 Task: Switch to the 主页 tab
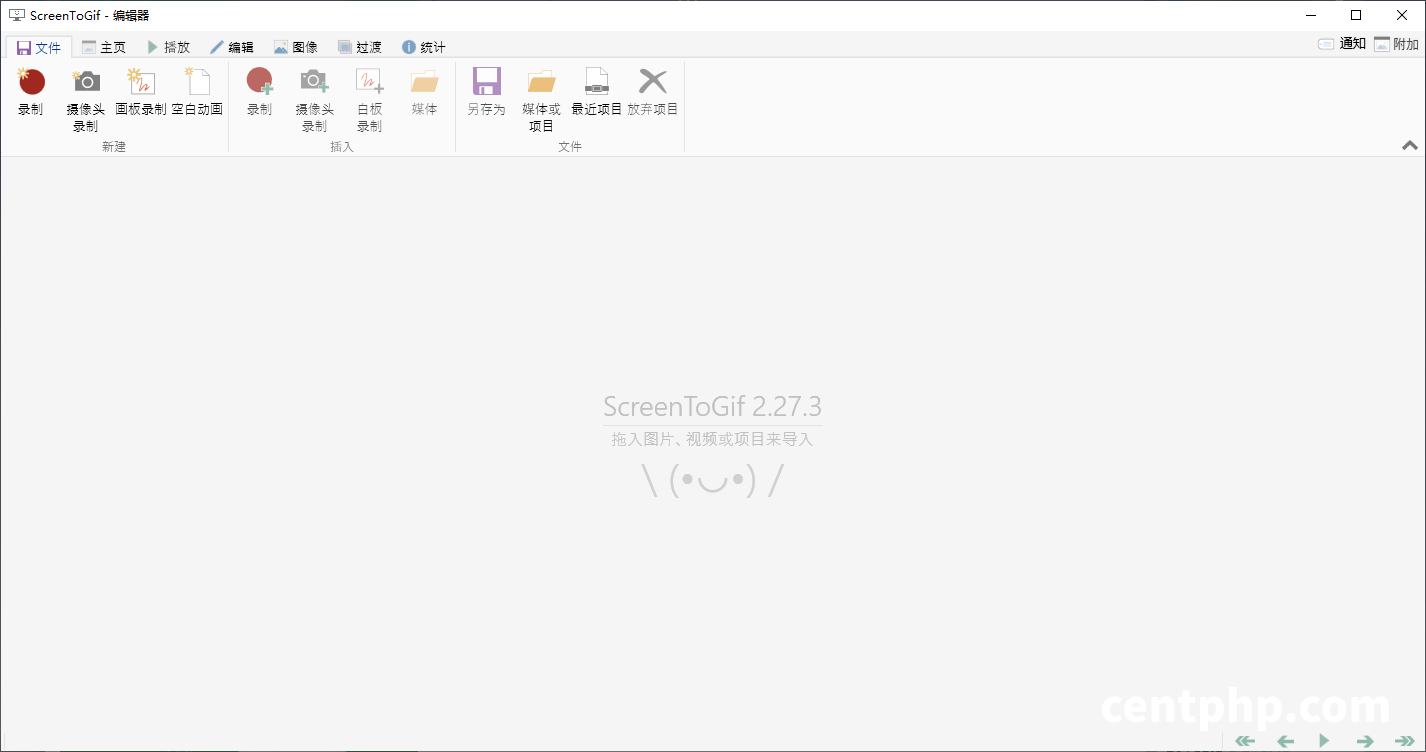pyautogui.click(x=104, y=47)
